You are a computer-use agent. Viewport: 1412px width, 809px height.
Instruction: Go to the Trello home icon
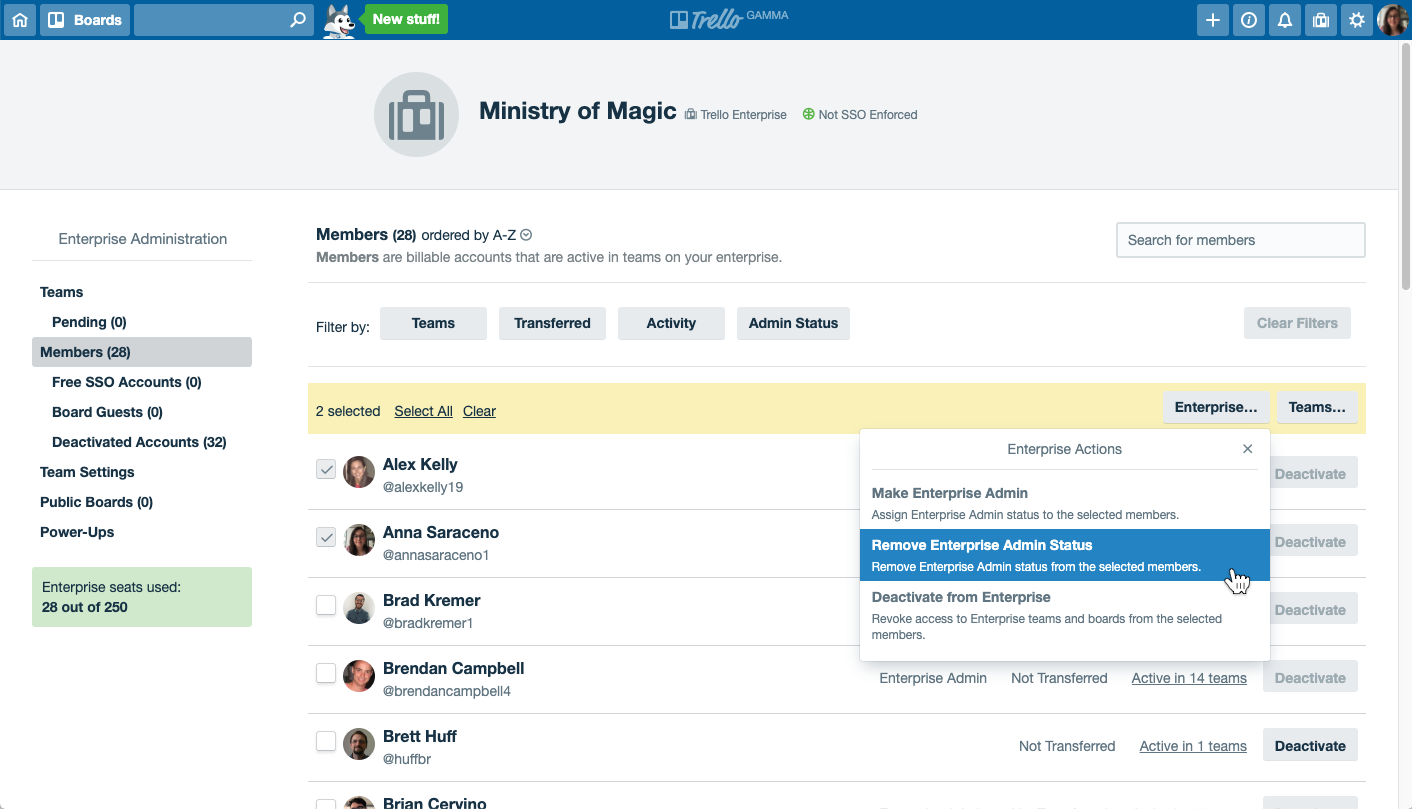pos(20,20)
